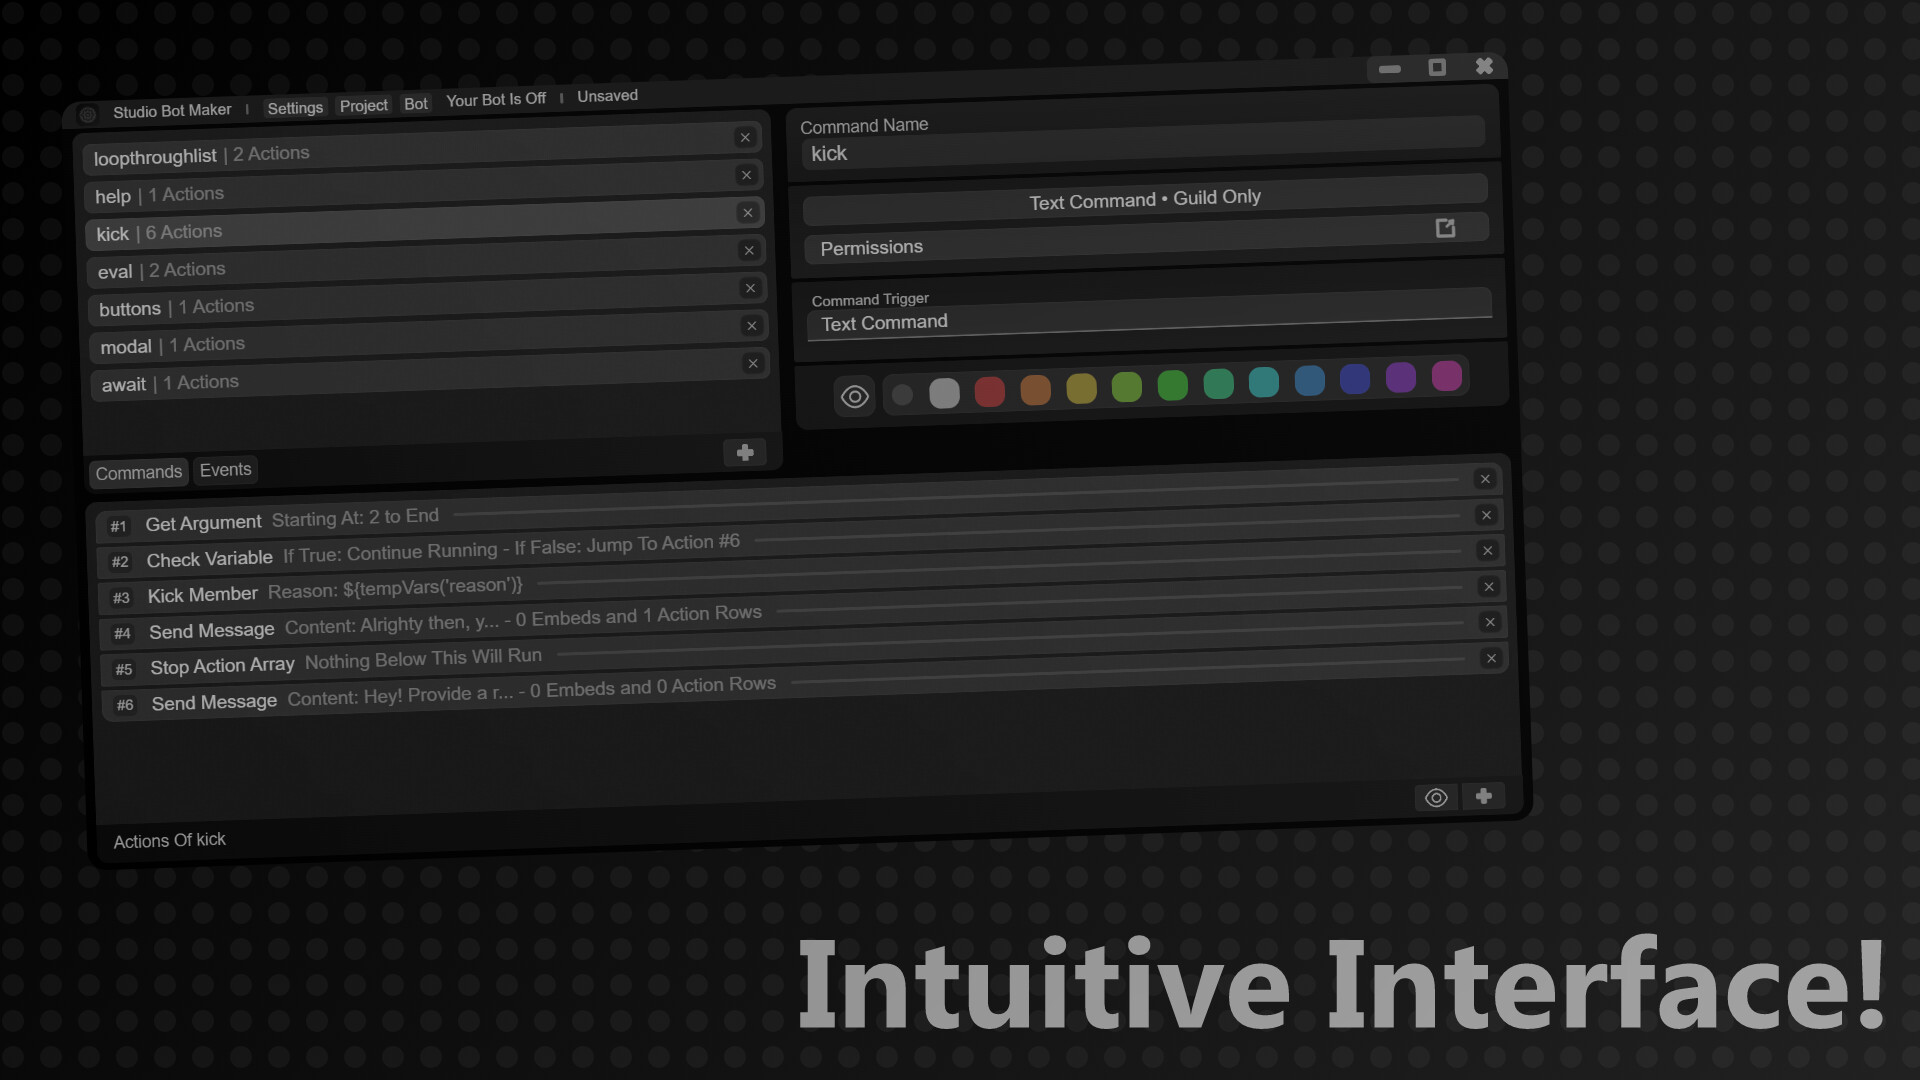Remove action #4 Send Message
Image resolution: width=1920 pixels, height=1080 pixels.
tap(1489, 587)
